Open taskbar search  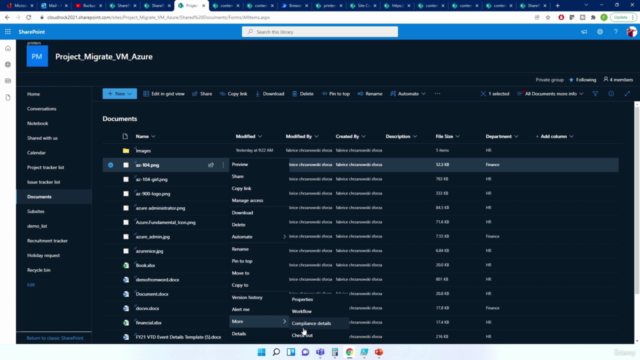click(x=276, y=352)
